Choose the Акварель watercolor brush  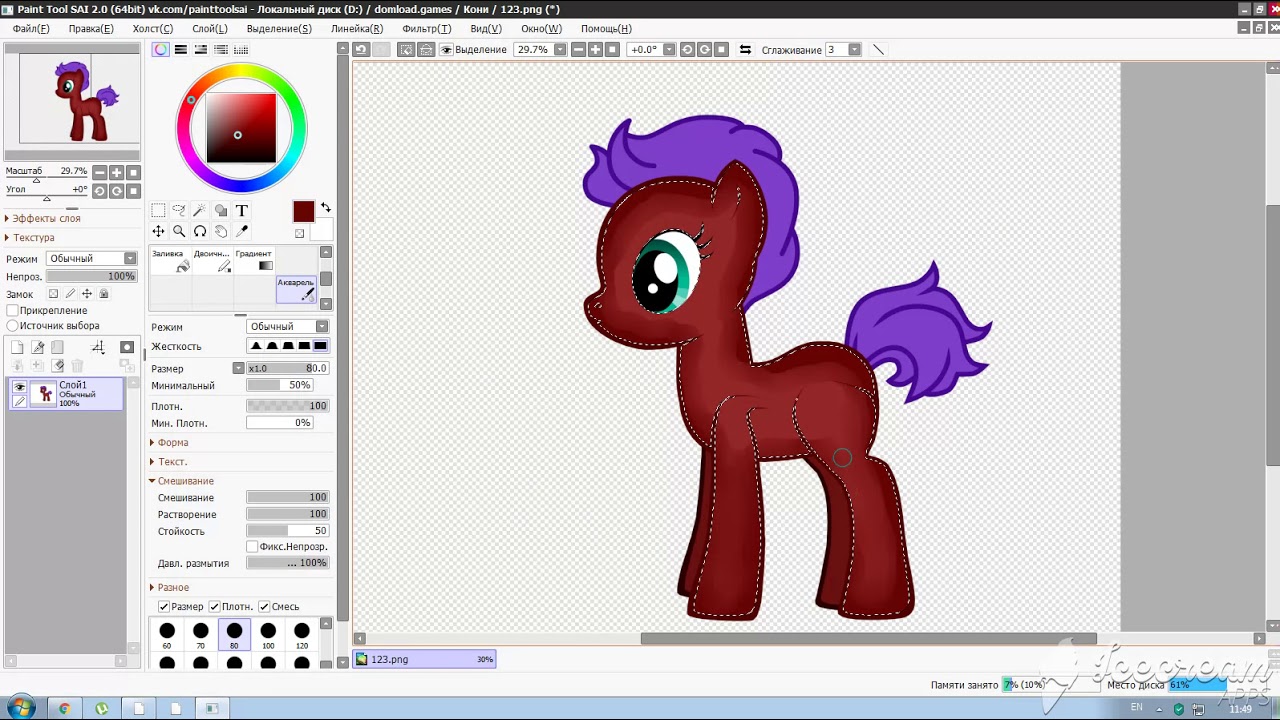click(x=296, y=289)
